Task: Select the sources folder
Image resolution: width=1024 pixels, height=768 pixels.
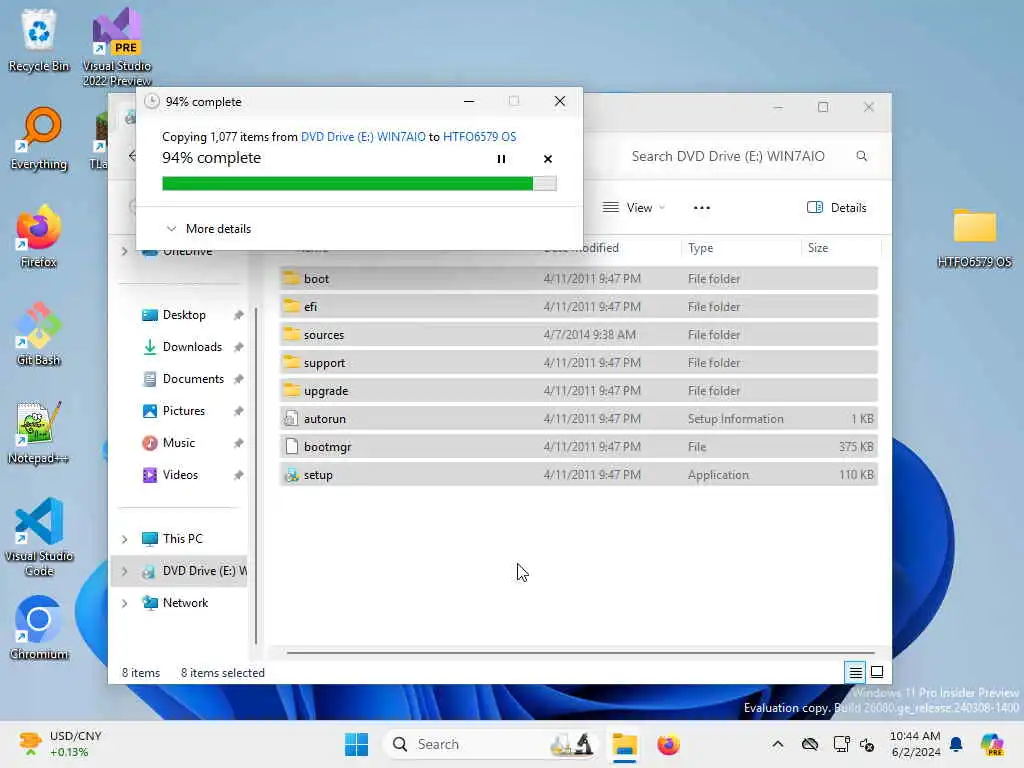Action: click(x=579, y=335)
